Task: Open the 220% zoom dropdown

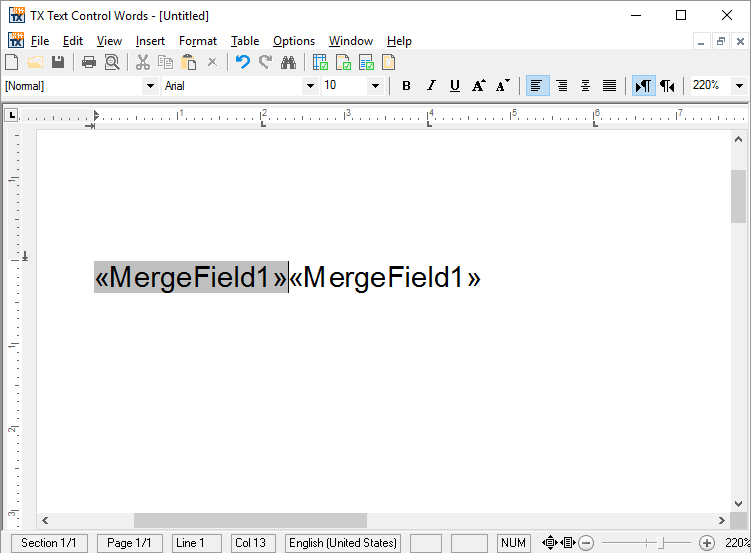Action: tap(739, 86)
